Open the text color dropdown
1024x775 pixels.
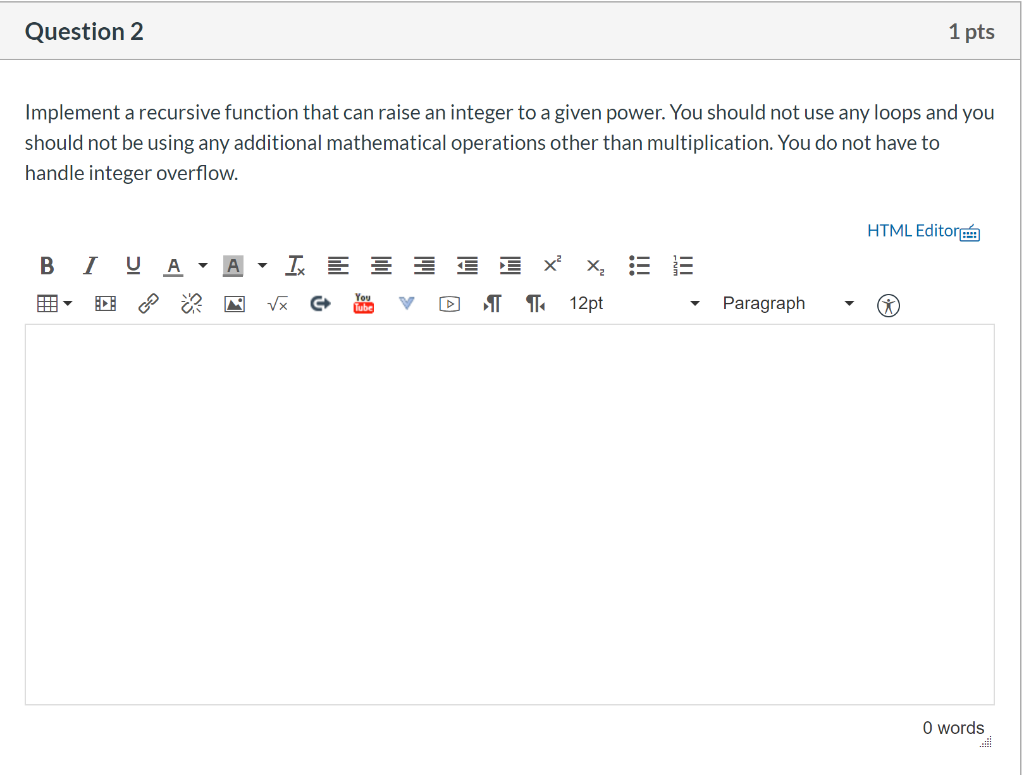point(203,266)
